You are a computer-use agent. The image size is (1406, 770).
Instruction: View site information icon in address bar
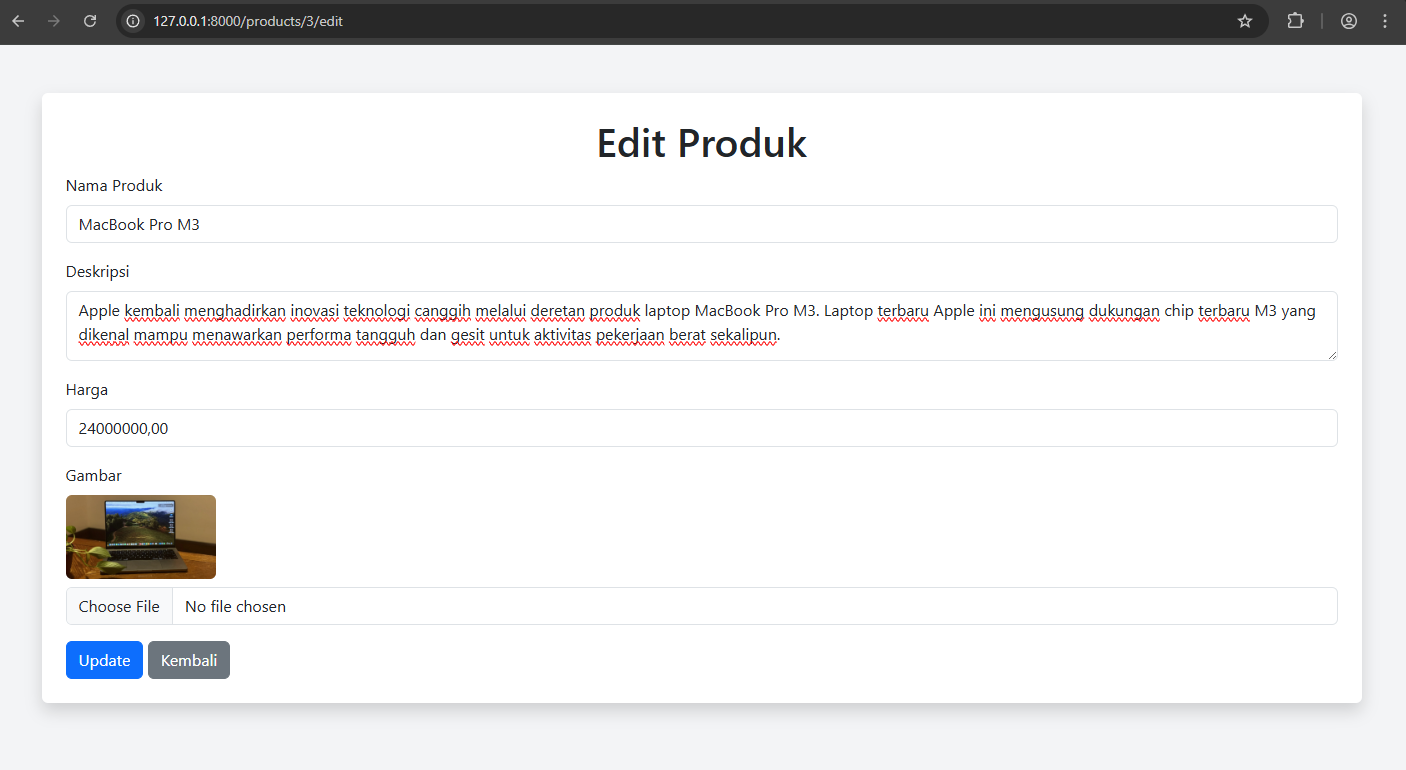(133, 21)
